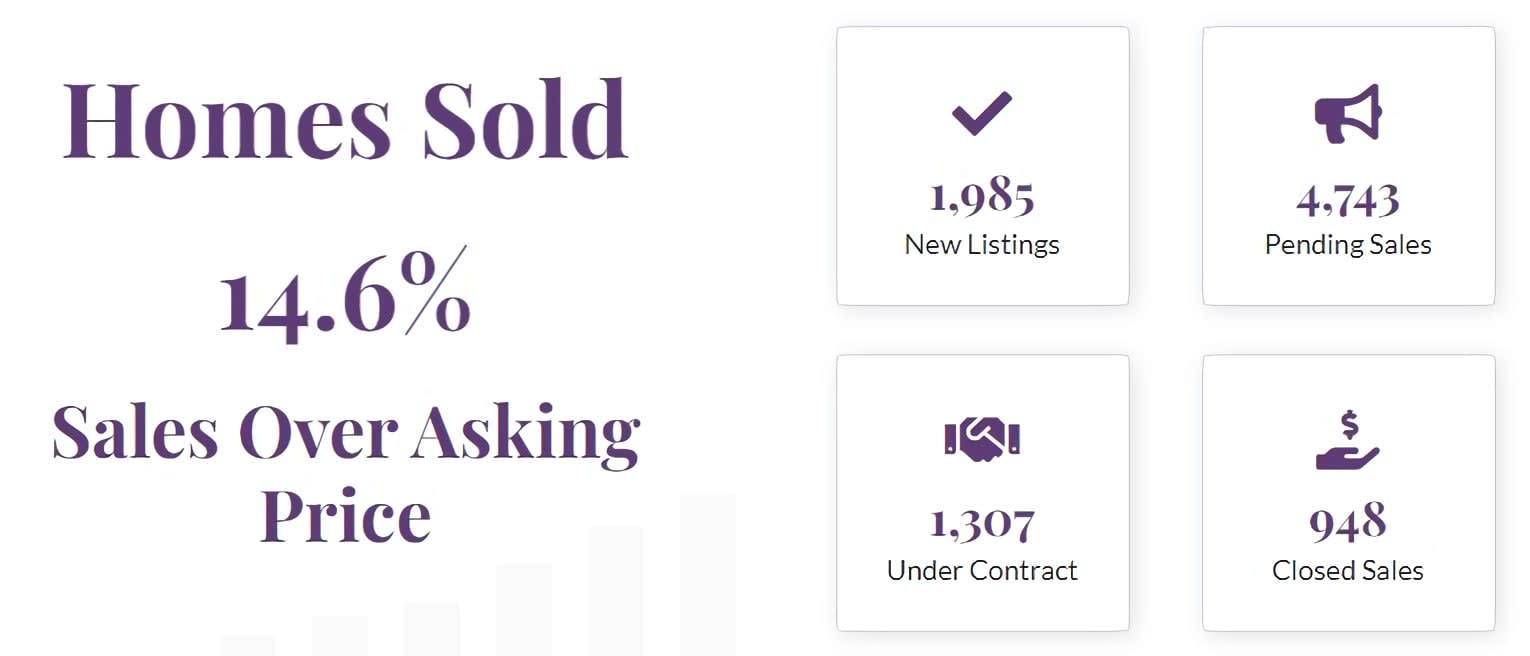The height and width of the screenshot is (656, 1530).
Task: Click the hand holding dollar icon
Action: pos(1348,442)
